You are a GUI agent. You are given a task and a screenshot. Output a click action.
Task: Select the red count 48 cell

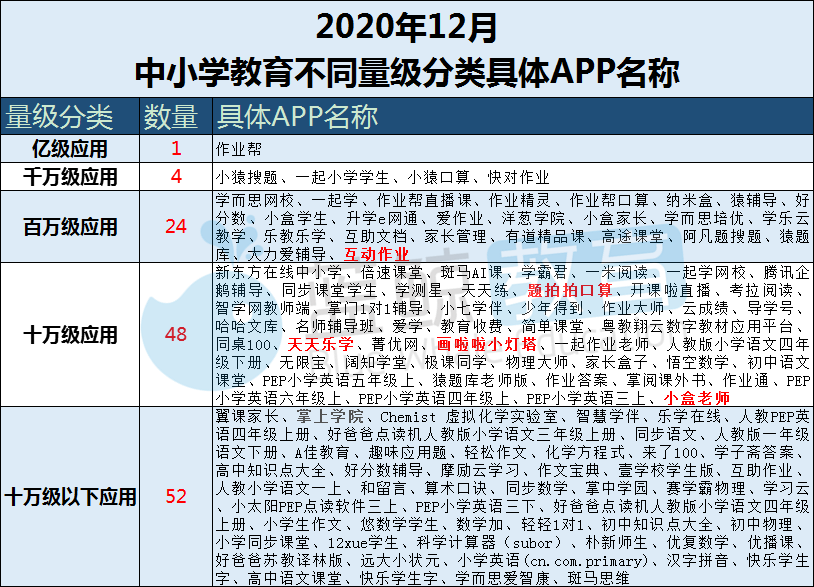click(176, 335)
